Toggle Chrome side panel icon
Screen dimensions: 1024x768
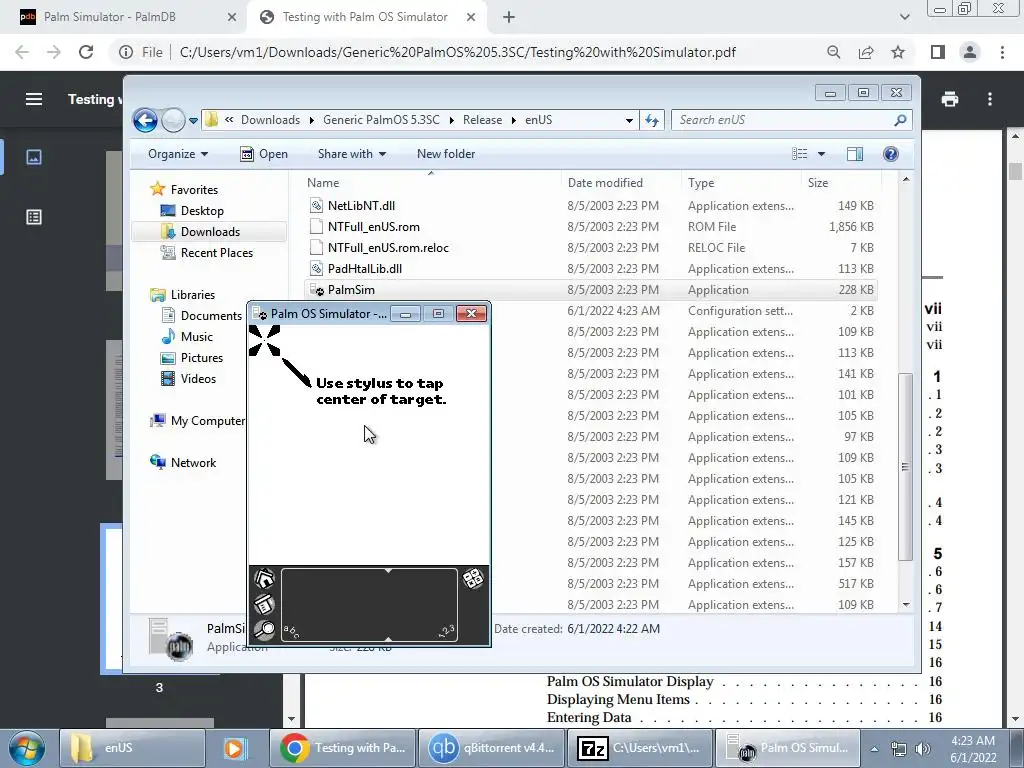[x=938, y=52]
